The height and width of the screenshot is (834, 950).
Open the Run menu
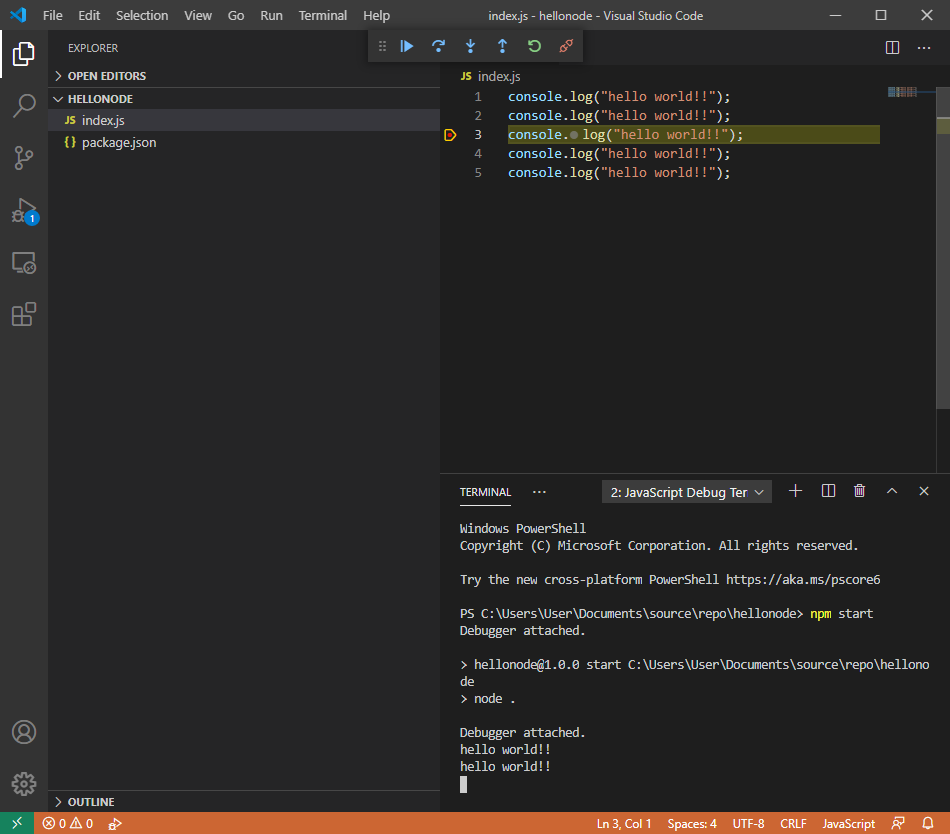pyautogui.click(x=271, y=15)
